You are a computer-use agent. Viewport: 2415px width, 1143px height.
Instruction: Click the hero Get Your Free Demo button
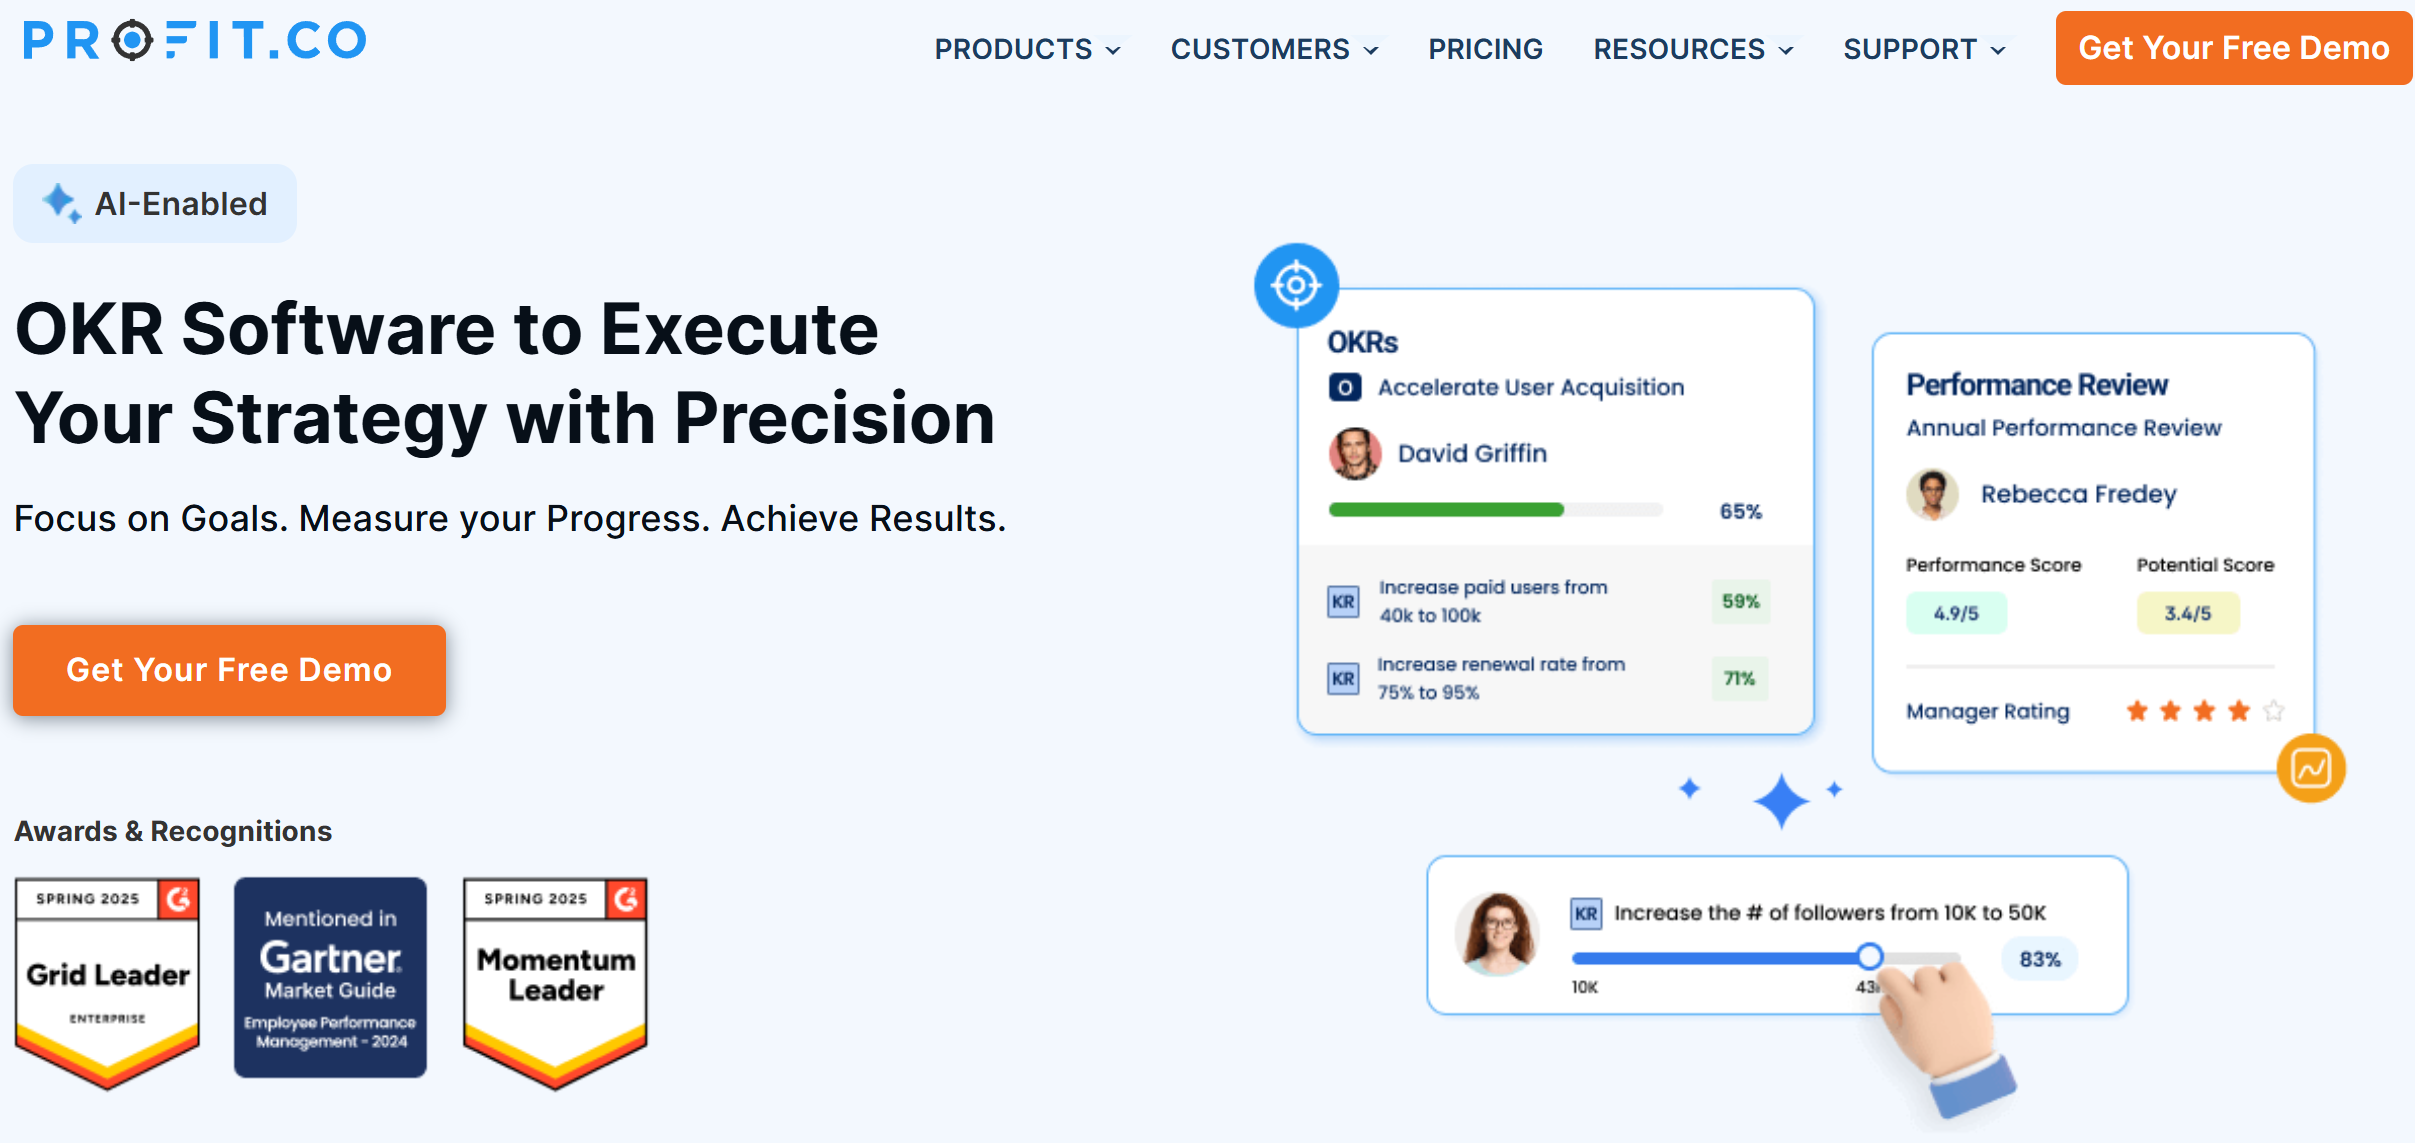coord(229,670)
